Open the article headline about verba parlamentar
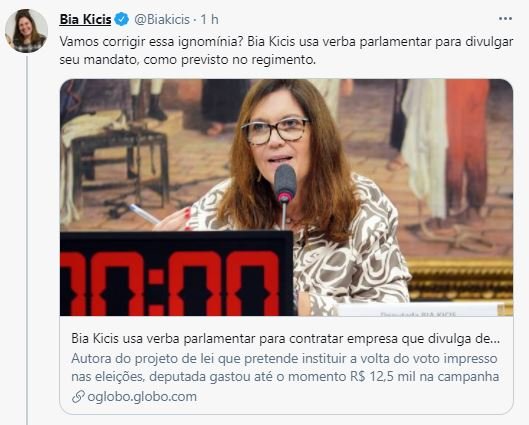The width and height of the screenshot is (529, 425). click(x=285, y=338)
